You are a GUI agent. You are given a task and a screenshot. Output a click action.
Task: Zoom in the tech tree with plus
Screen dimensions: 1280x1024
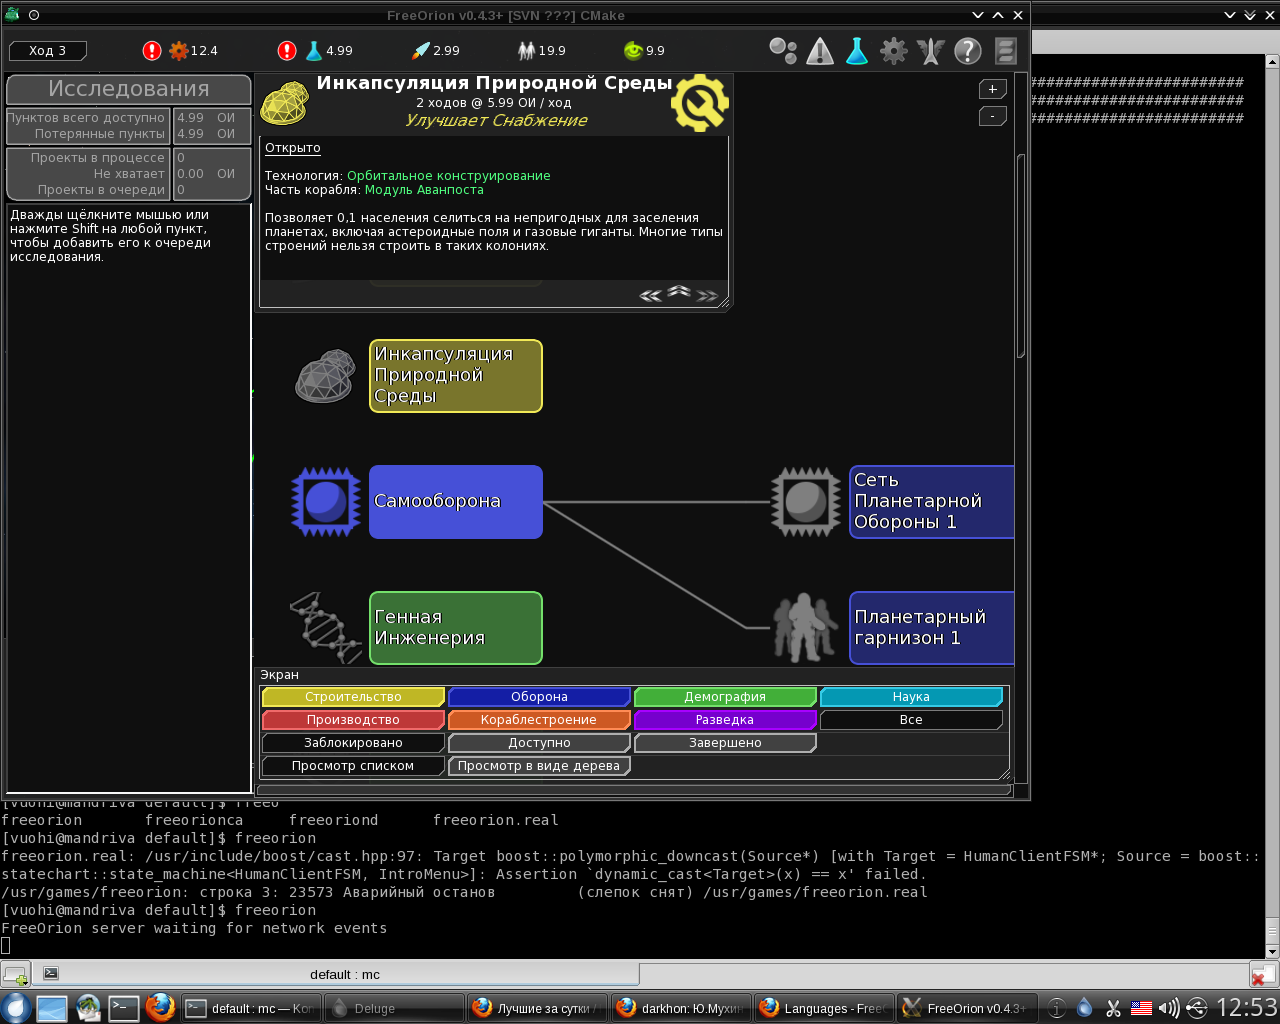(992, 89)
